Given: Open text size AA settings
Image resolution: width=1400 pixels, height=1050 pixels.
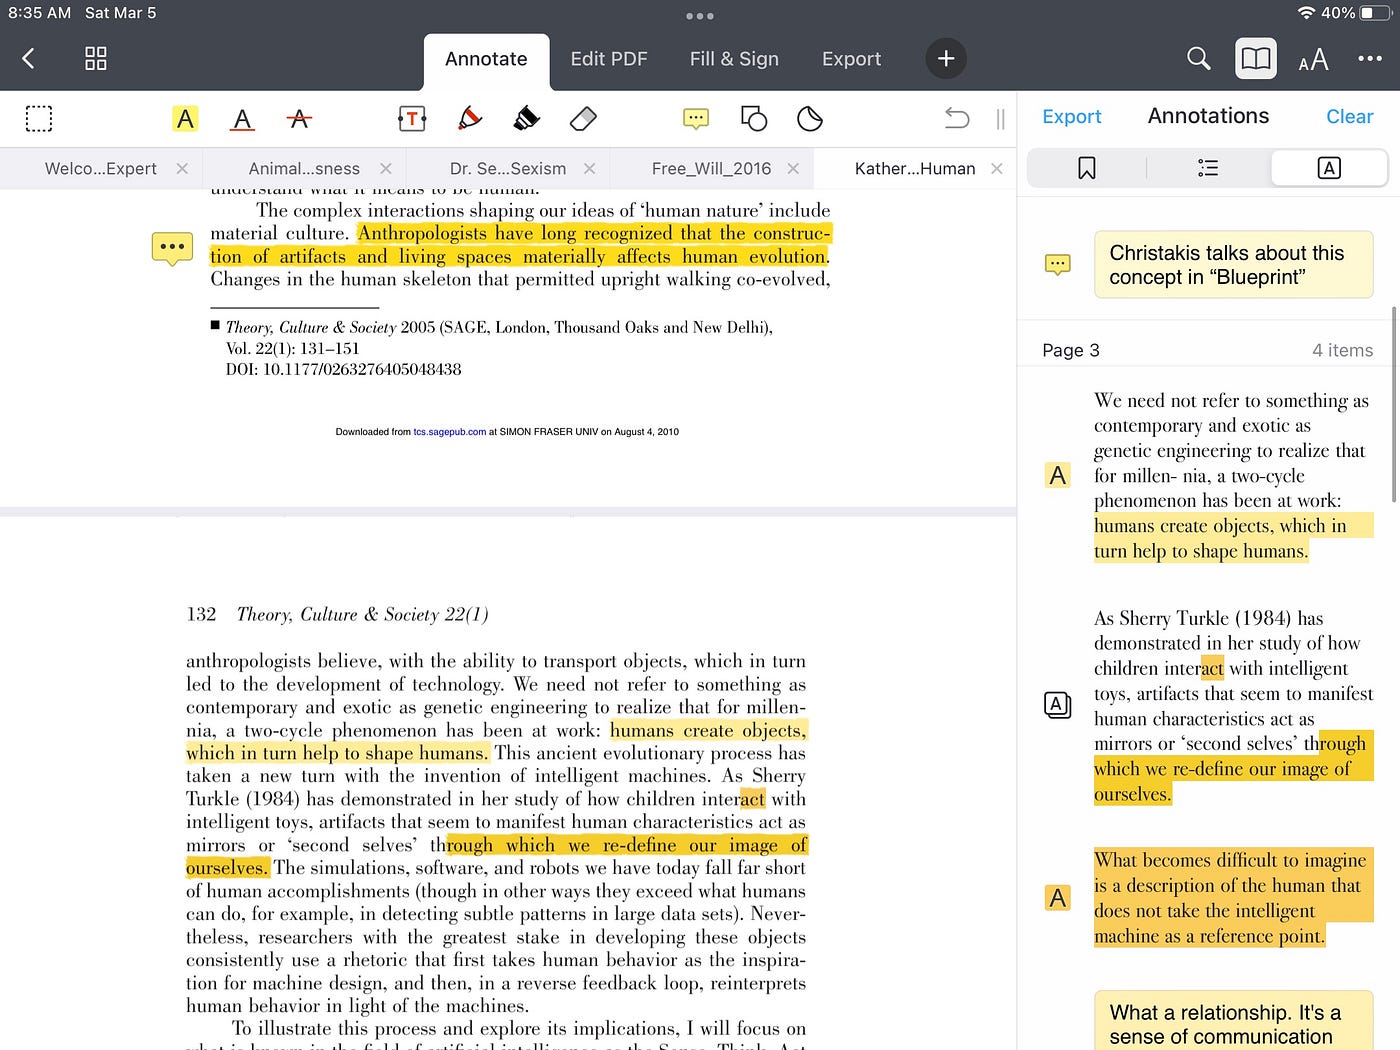Looking at the screenshot, I should click(x=1313, y=60).
